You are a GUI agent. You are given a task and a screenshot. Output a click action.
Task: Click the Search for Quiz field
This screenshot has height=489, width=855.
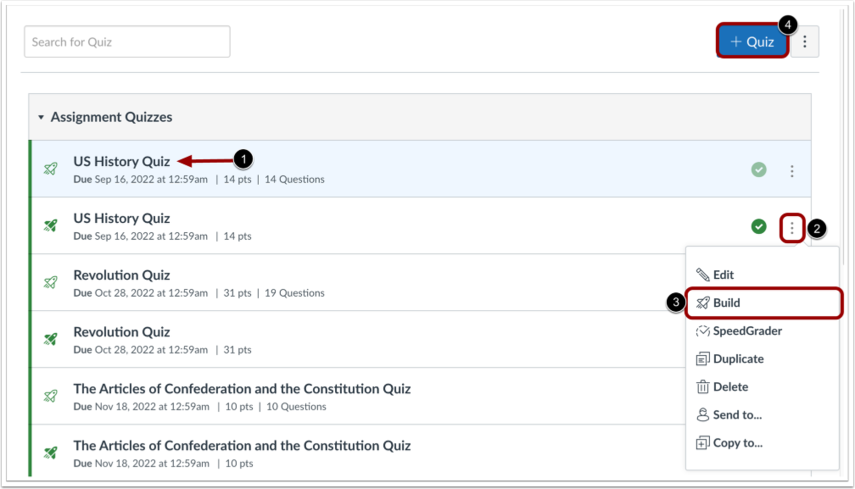click(127, 41)
